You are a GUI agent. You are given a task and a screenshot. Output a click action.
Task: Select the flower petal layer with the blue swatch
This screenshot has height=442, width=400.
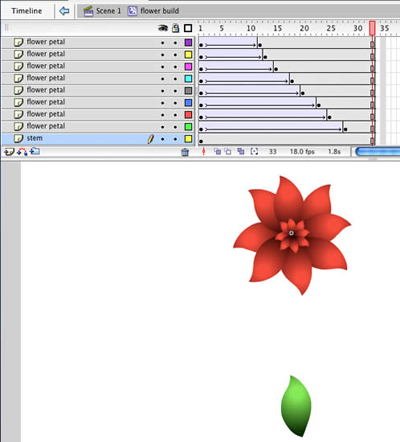coord(46,102)
